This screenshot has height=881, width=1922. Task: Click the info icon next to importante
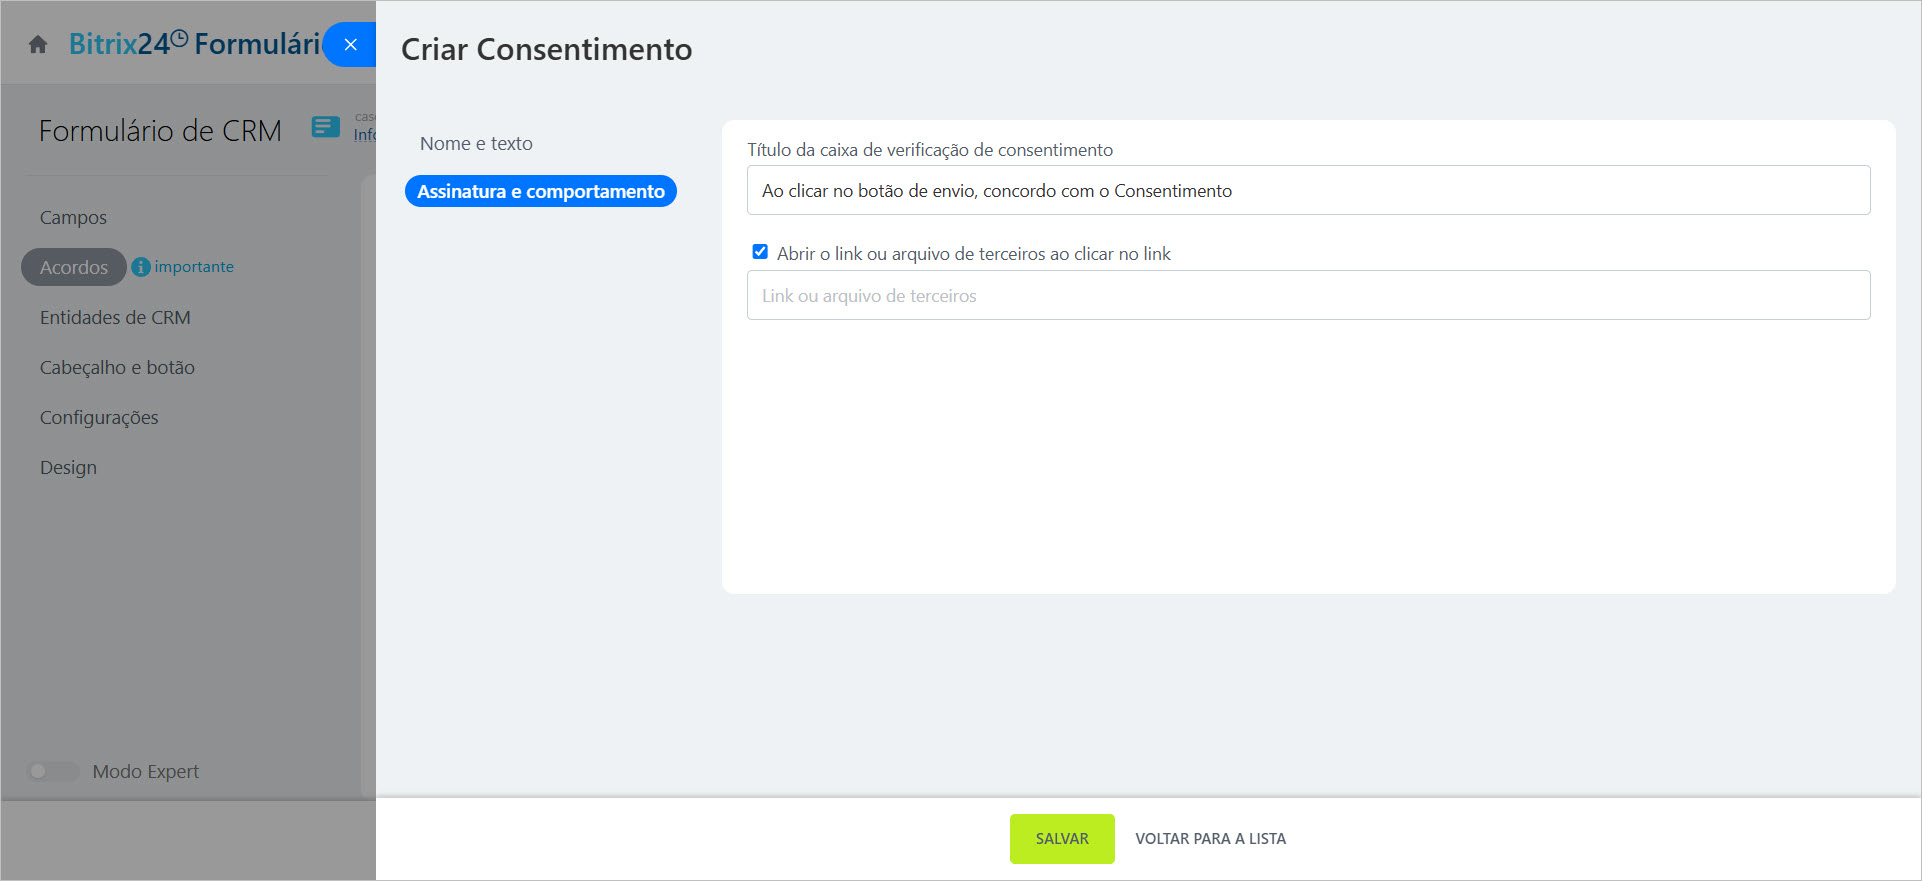(141, 267)
